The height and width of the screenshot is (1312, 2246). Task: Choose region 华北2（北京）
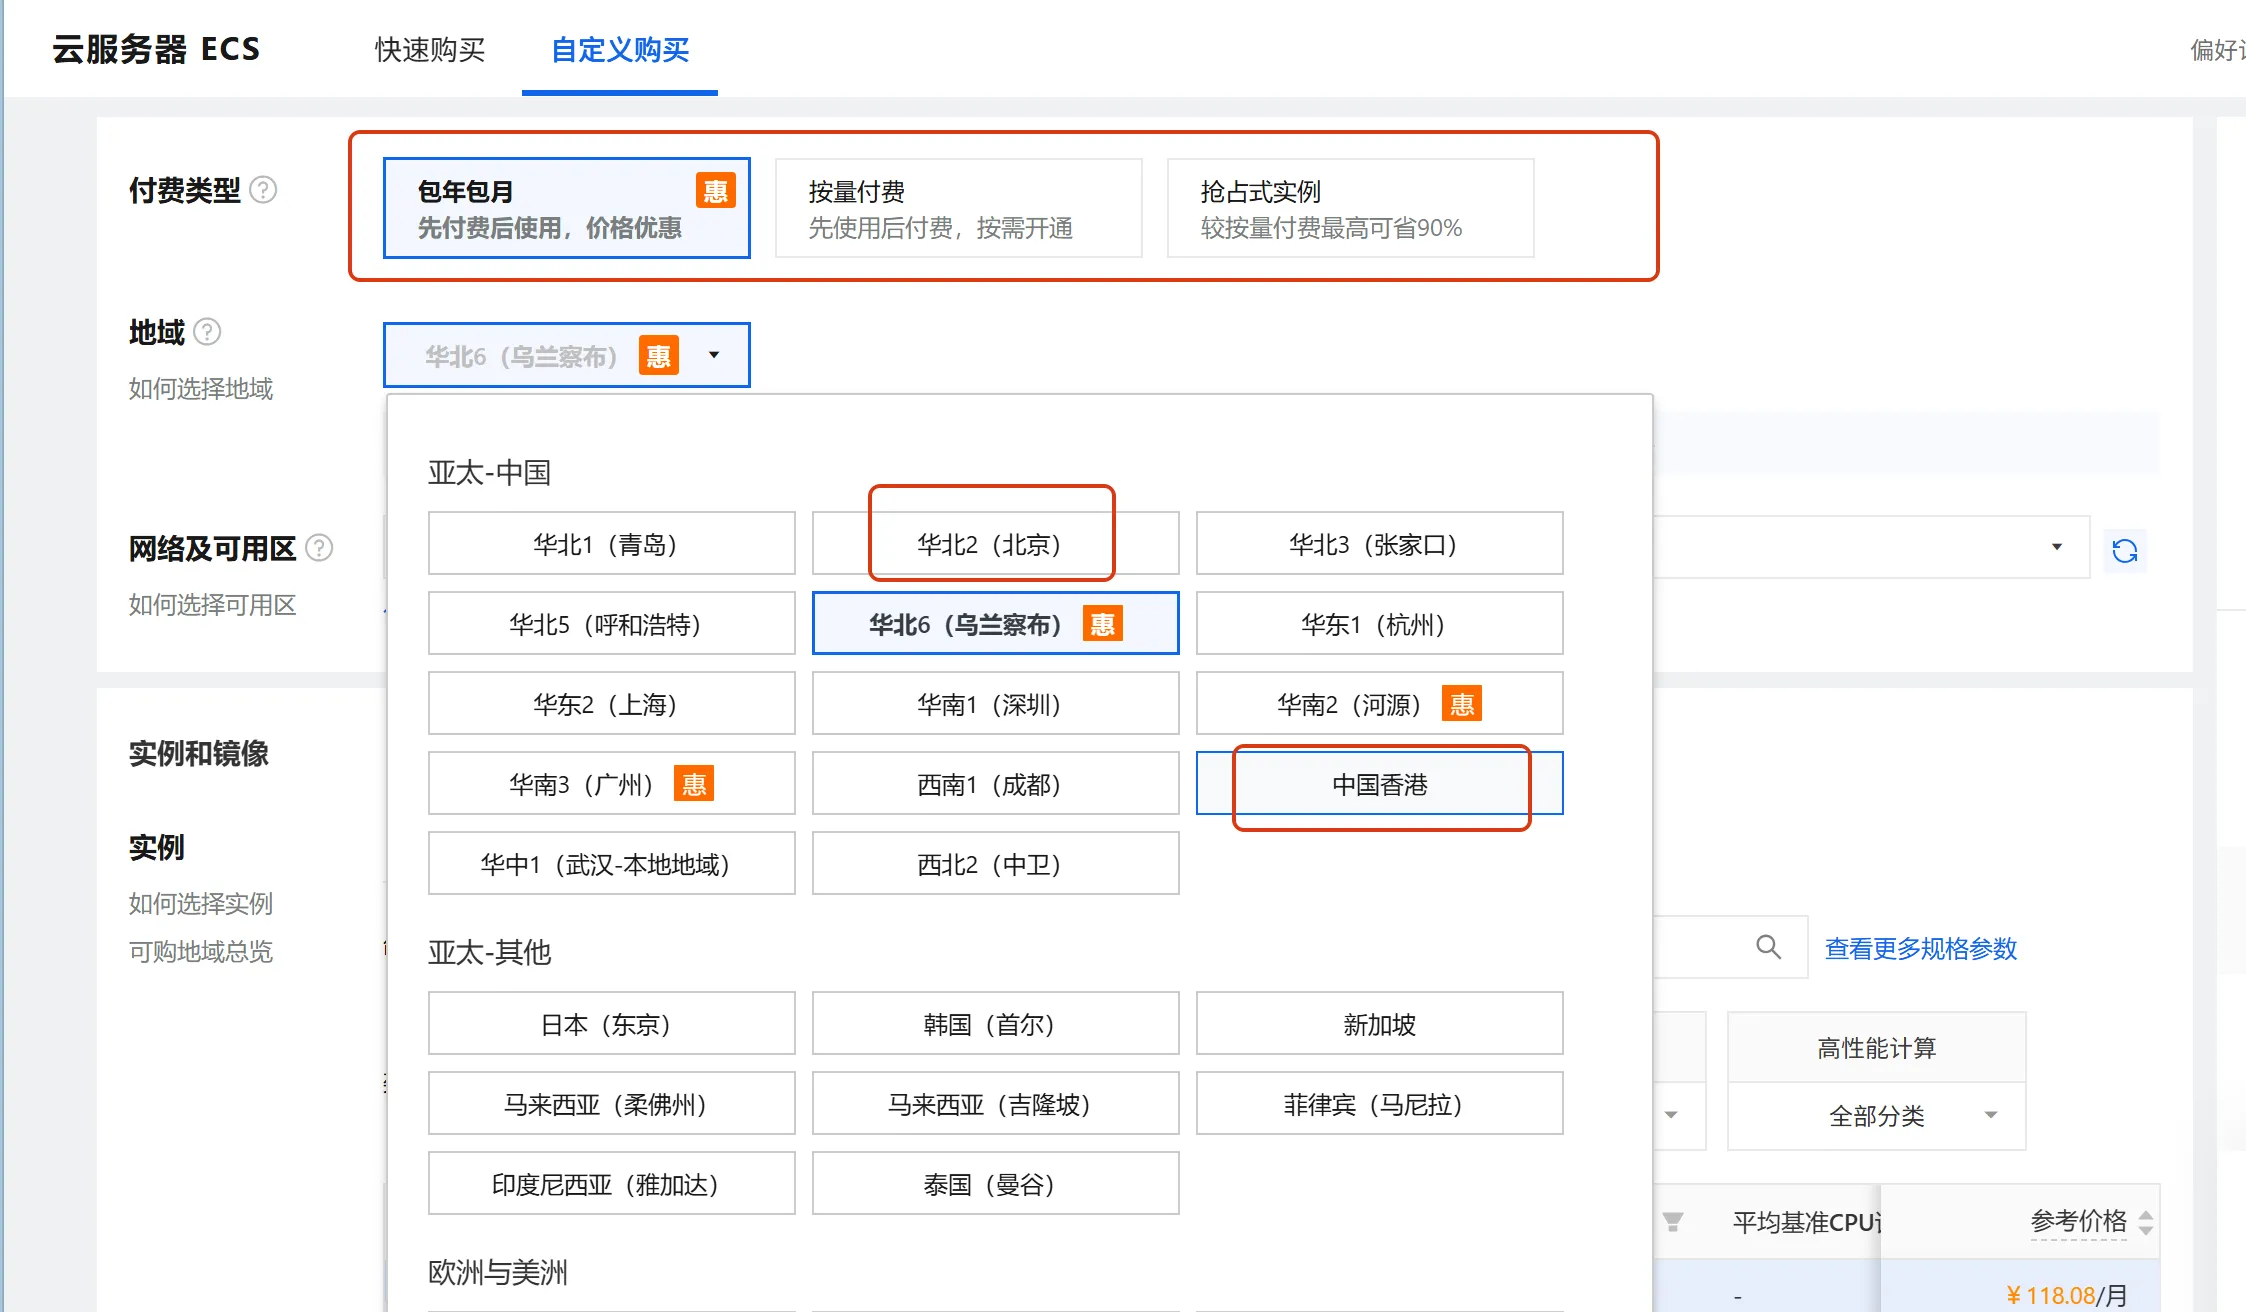pos(996,544)
